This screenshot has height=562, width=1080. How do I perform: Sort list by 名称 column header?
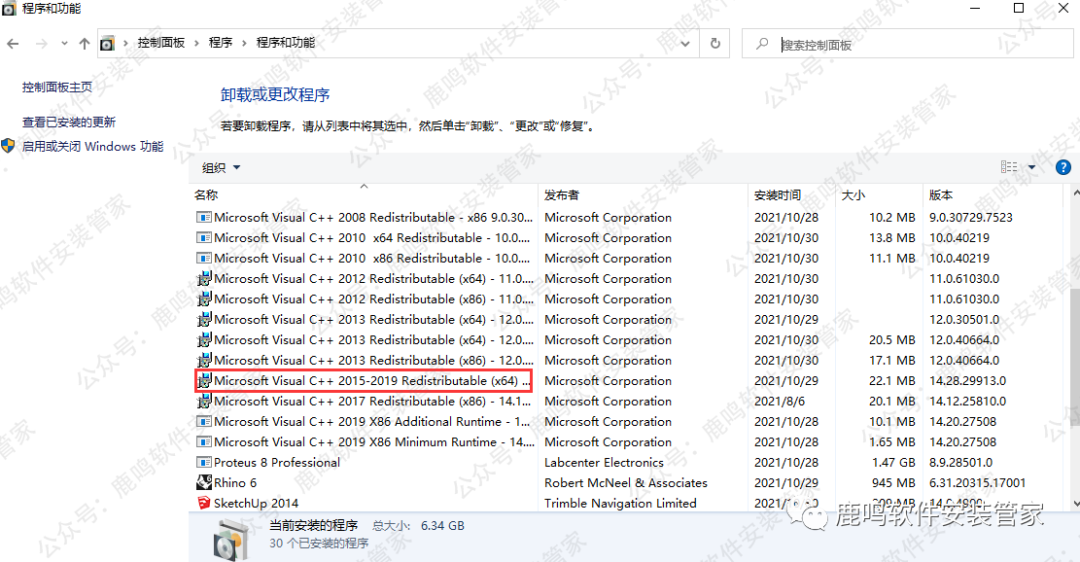point(206,195)
